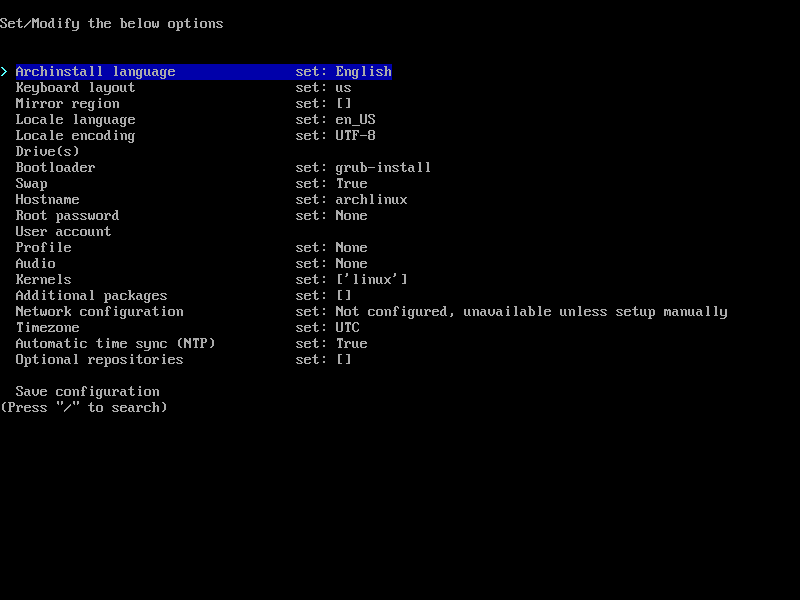Click the NTP row's 'set: True' value
Viewport: 800px width, 600px height.
pyautogui.click(x=332, y=344)
